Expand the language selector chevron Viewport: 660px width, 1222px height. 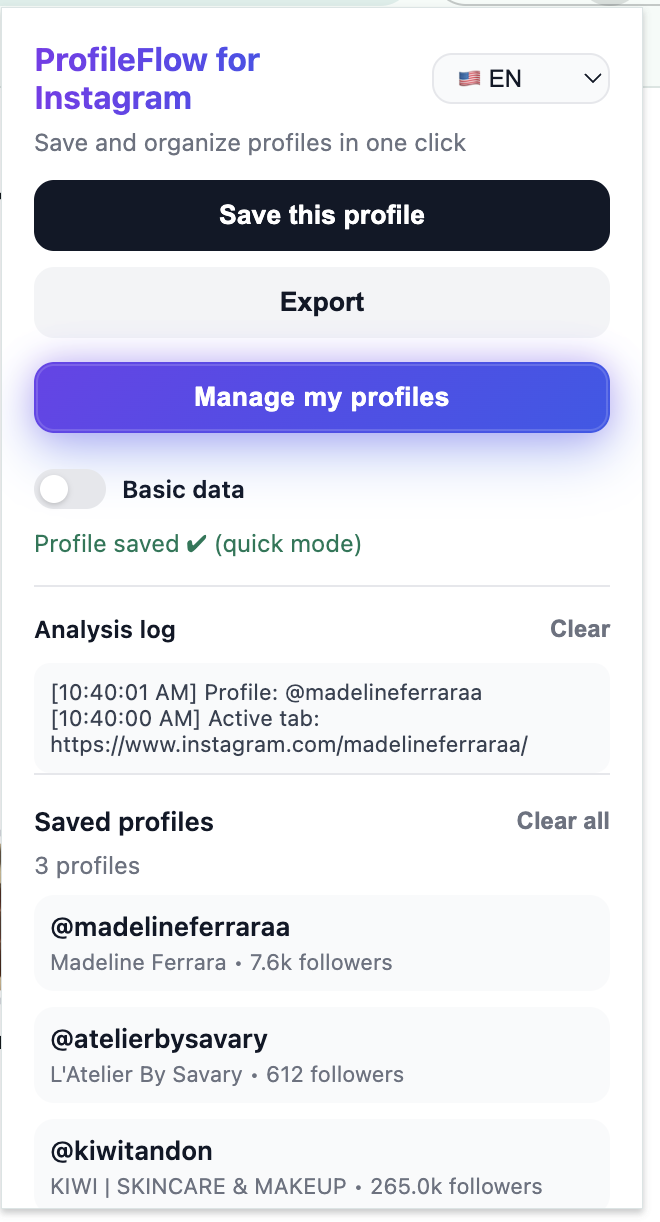pos(590,78)
